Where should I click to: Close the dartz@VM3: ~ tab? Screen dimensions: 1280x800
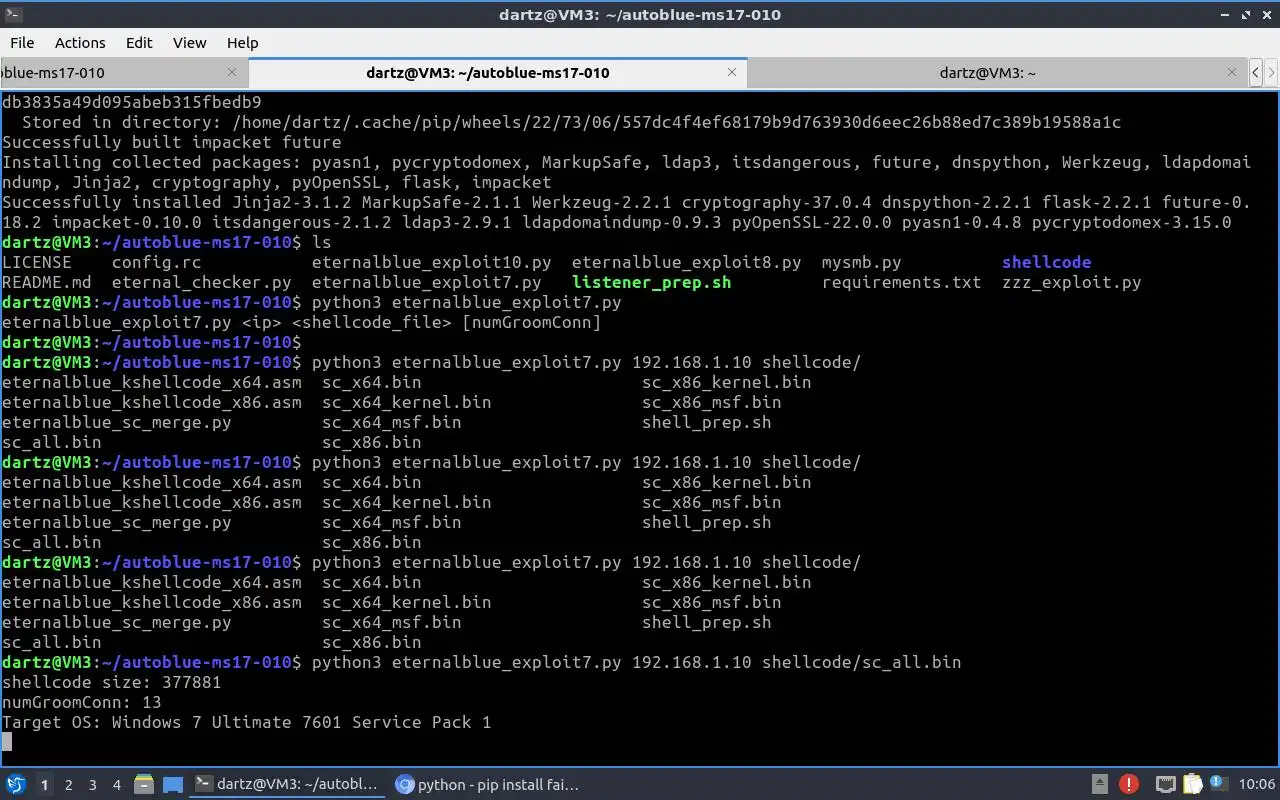(x=1232, y=72)
